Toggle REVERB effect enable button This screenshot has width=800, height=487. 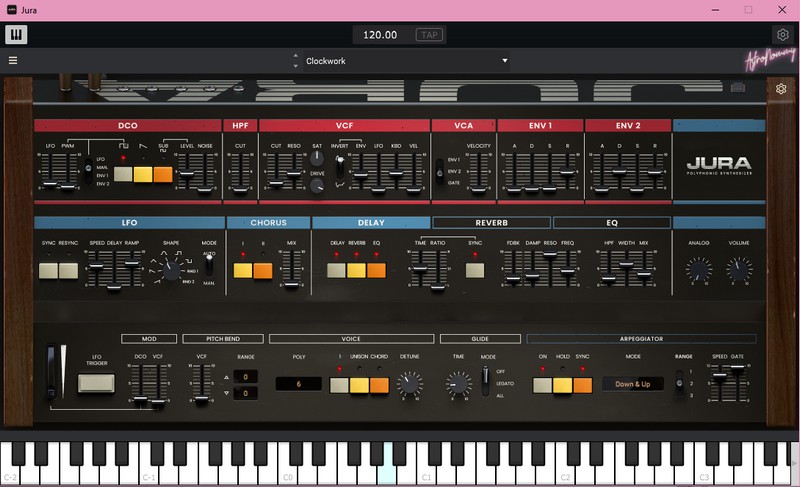pos(356,271)
